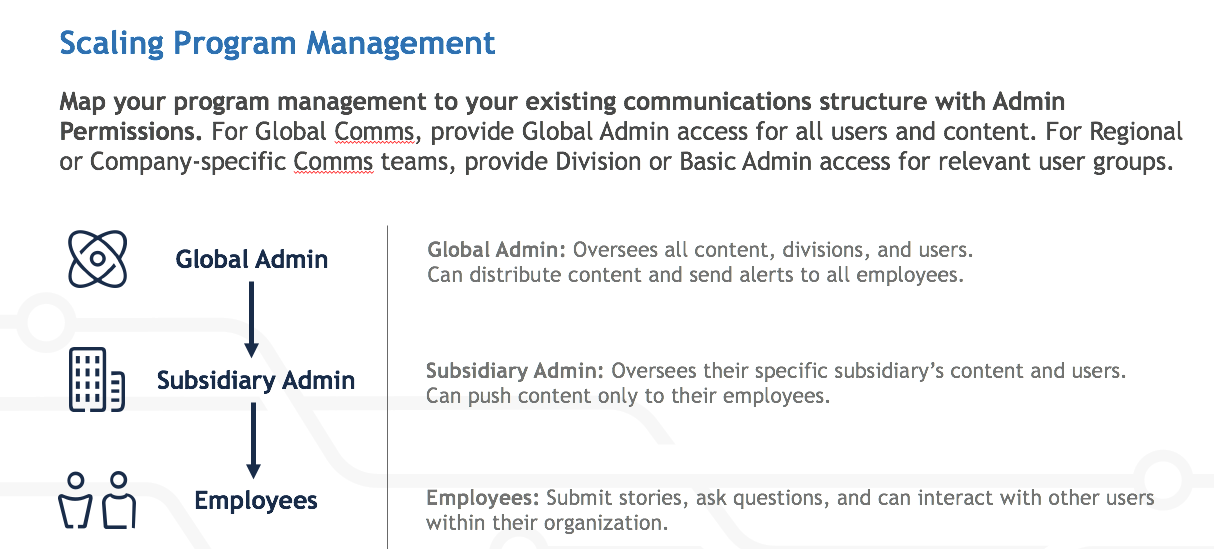Click the arrow pointing to Employees
The width and height of the screenshot is (1214, 549).
point(253,441)
